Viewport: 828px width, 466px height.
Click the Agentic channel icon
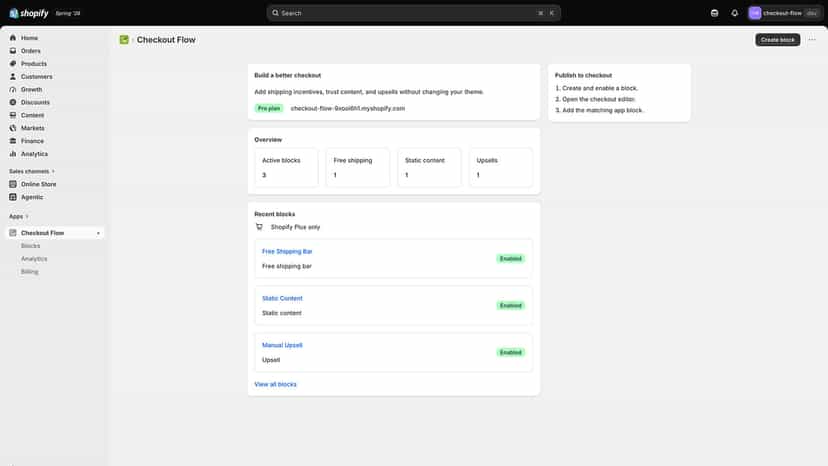tap(13, 197)
